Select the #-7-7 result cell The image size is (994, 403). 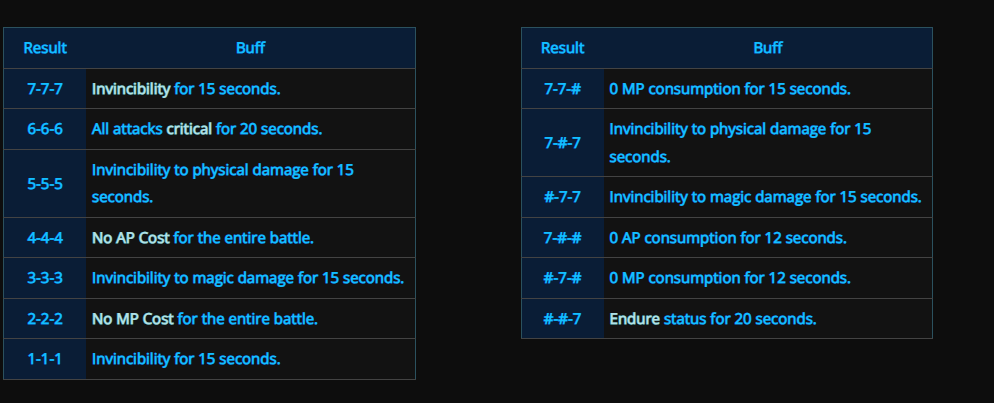562,197
